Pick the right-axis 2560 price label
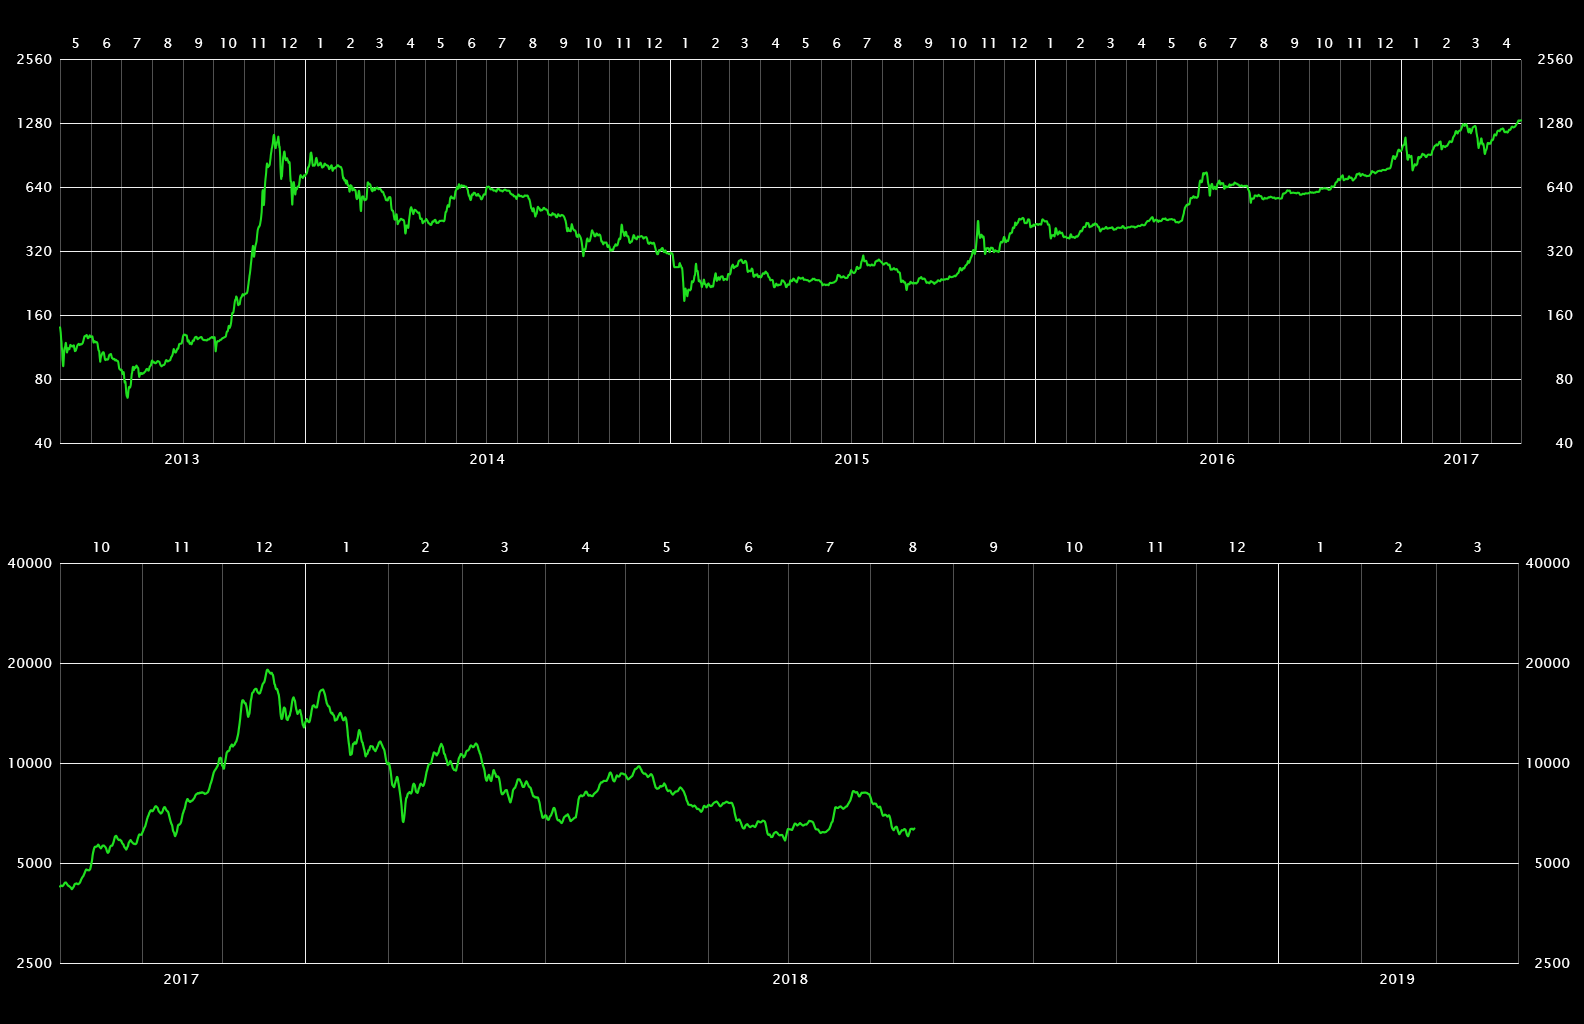Screen dimensions: 1584x1024 pyautogui.click(x=1555, y=60)
